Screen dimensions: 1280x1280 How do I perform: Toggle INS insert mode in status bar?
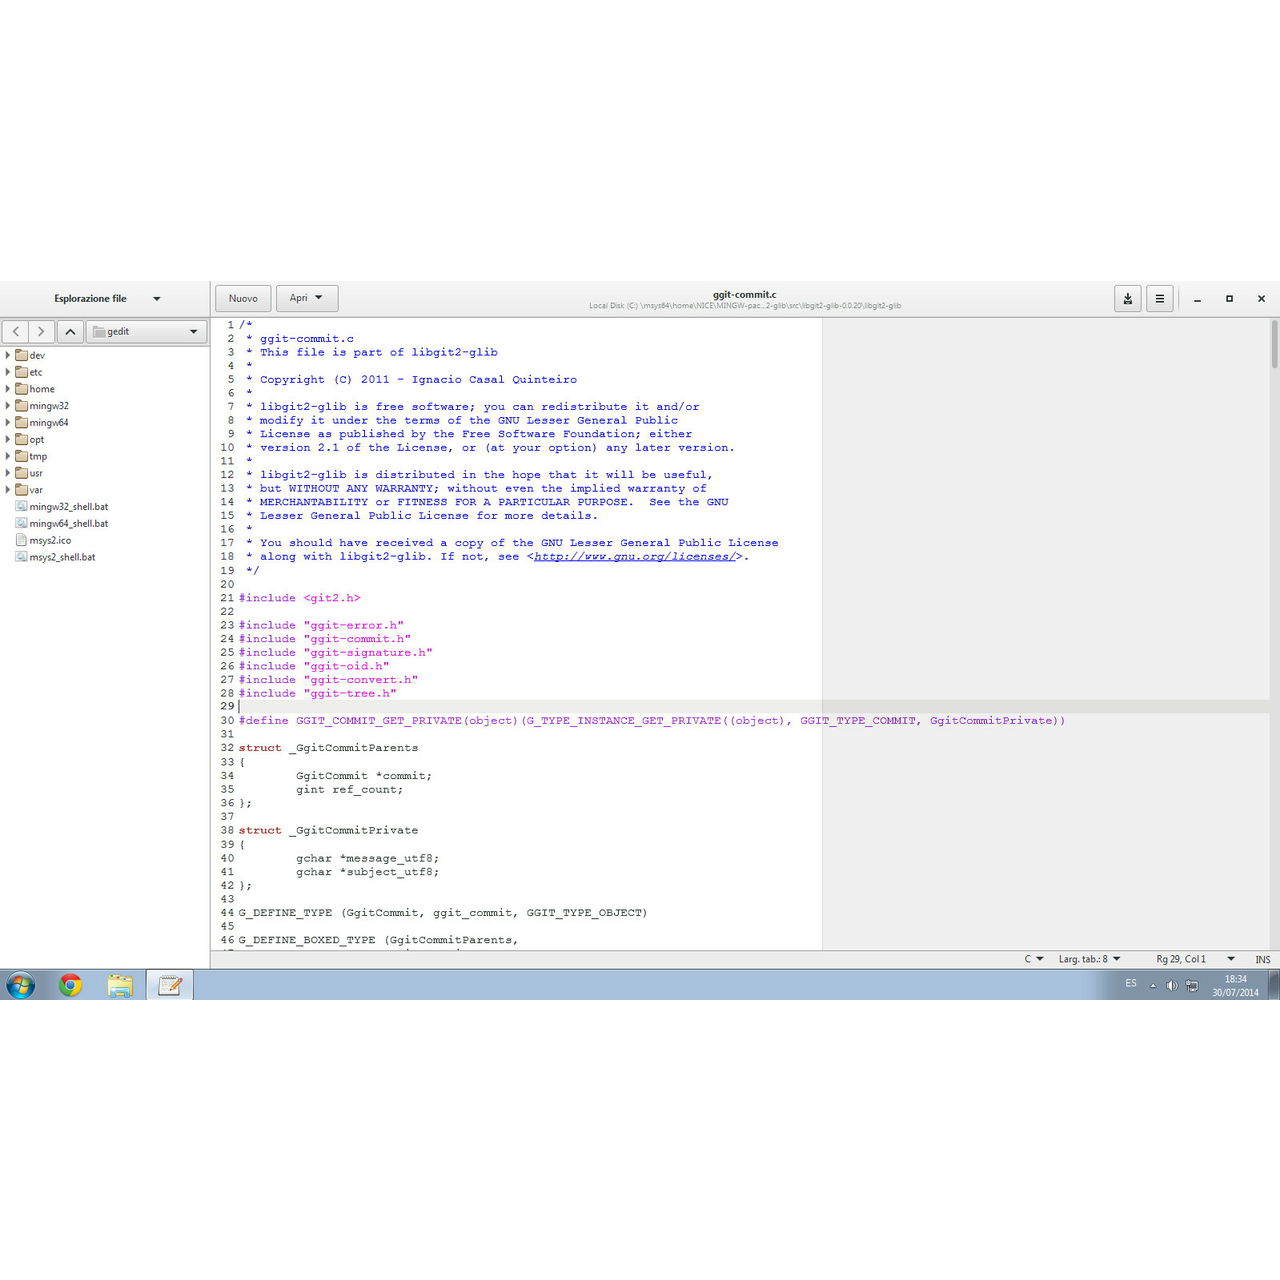[1262, 959]
